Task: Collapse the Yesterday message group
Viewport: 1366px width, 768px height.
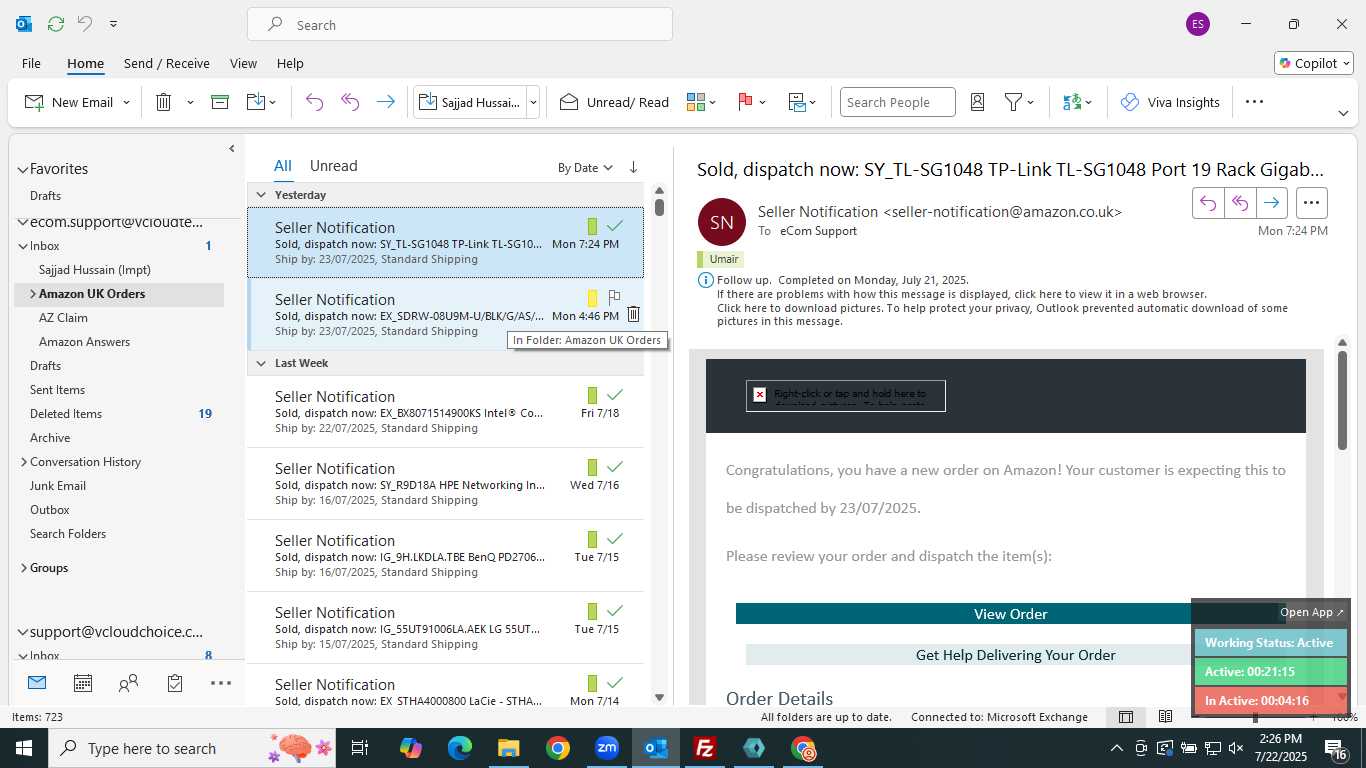Action: click(261, 195)
